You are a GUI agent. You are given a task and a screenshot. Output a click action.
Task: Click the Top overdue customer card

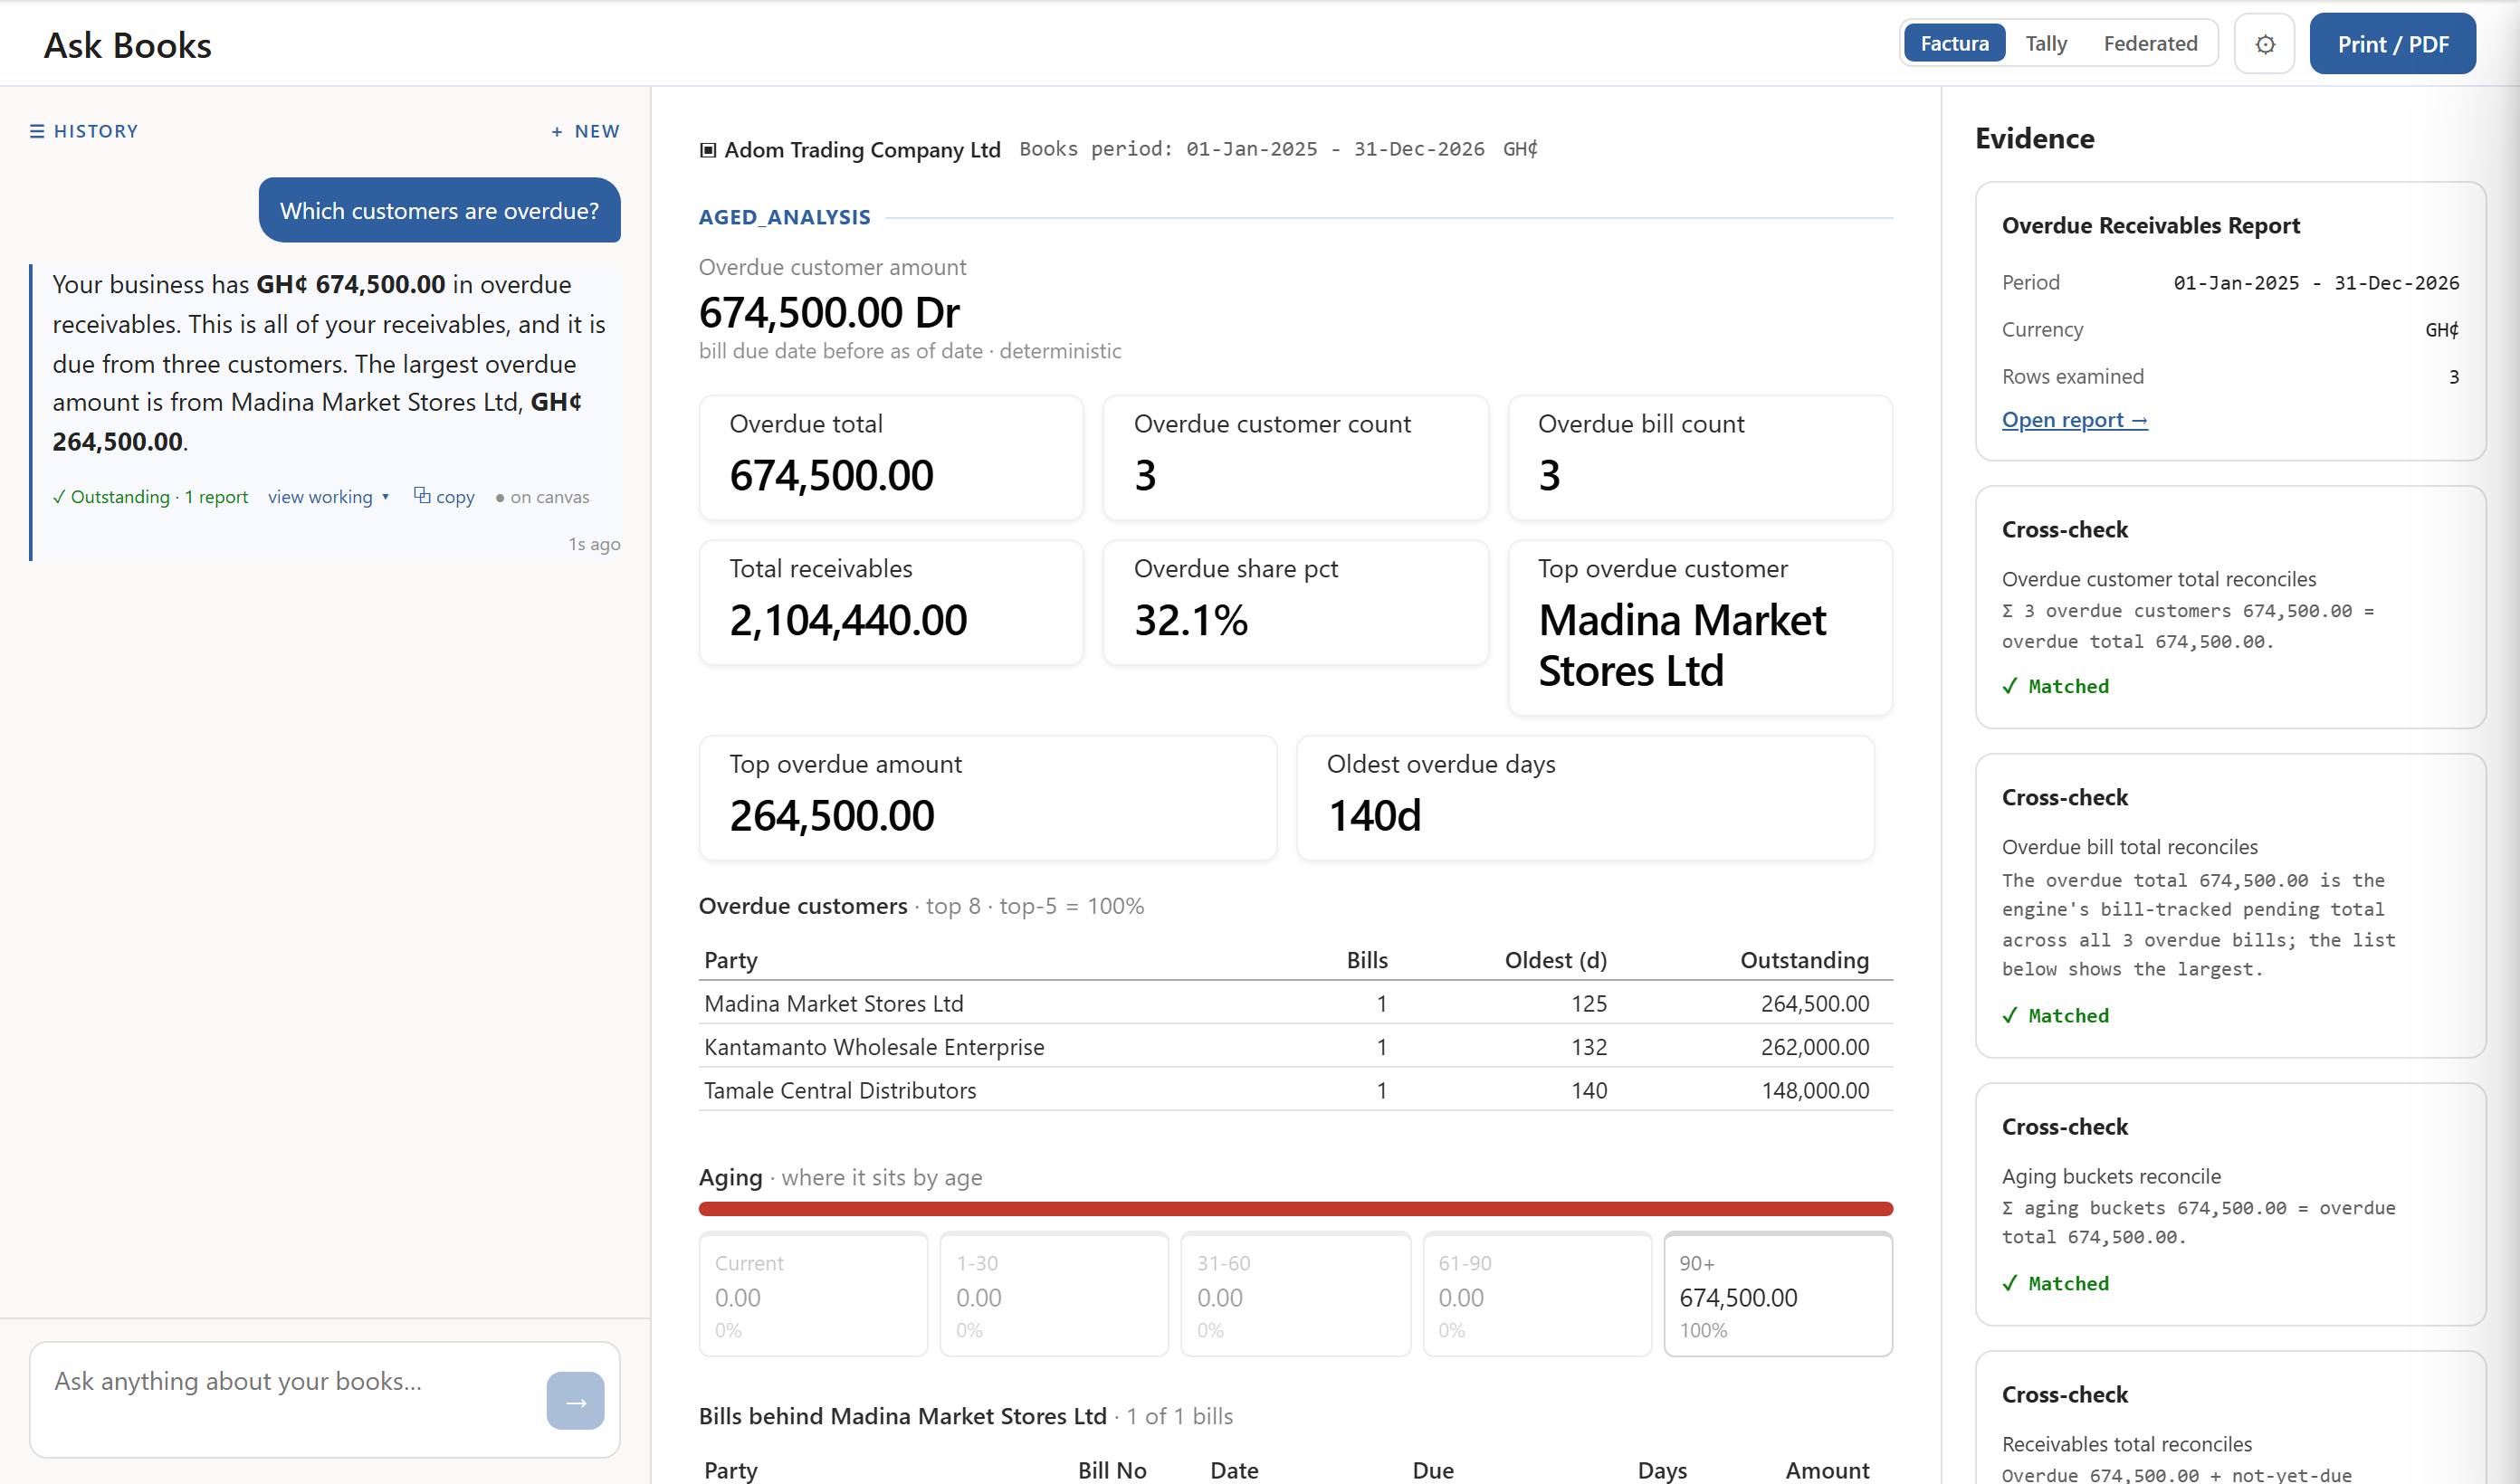point(1700,628)
